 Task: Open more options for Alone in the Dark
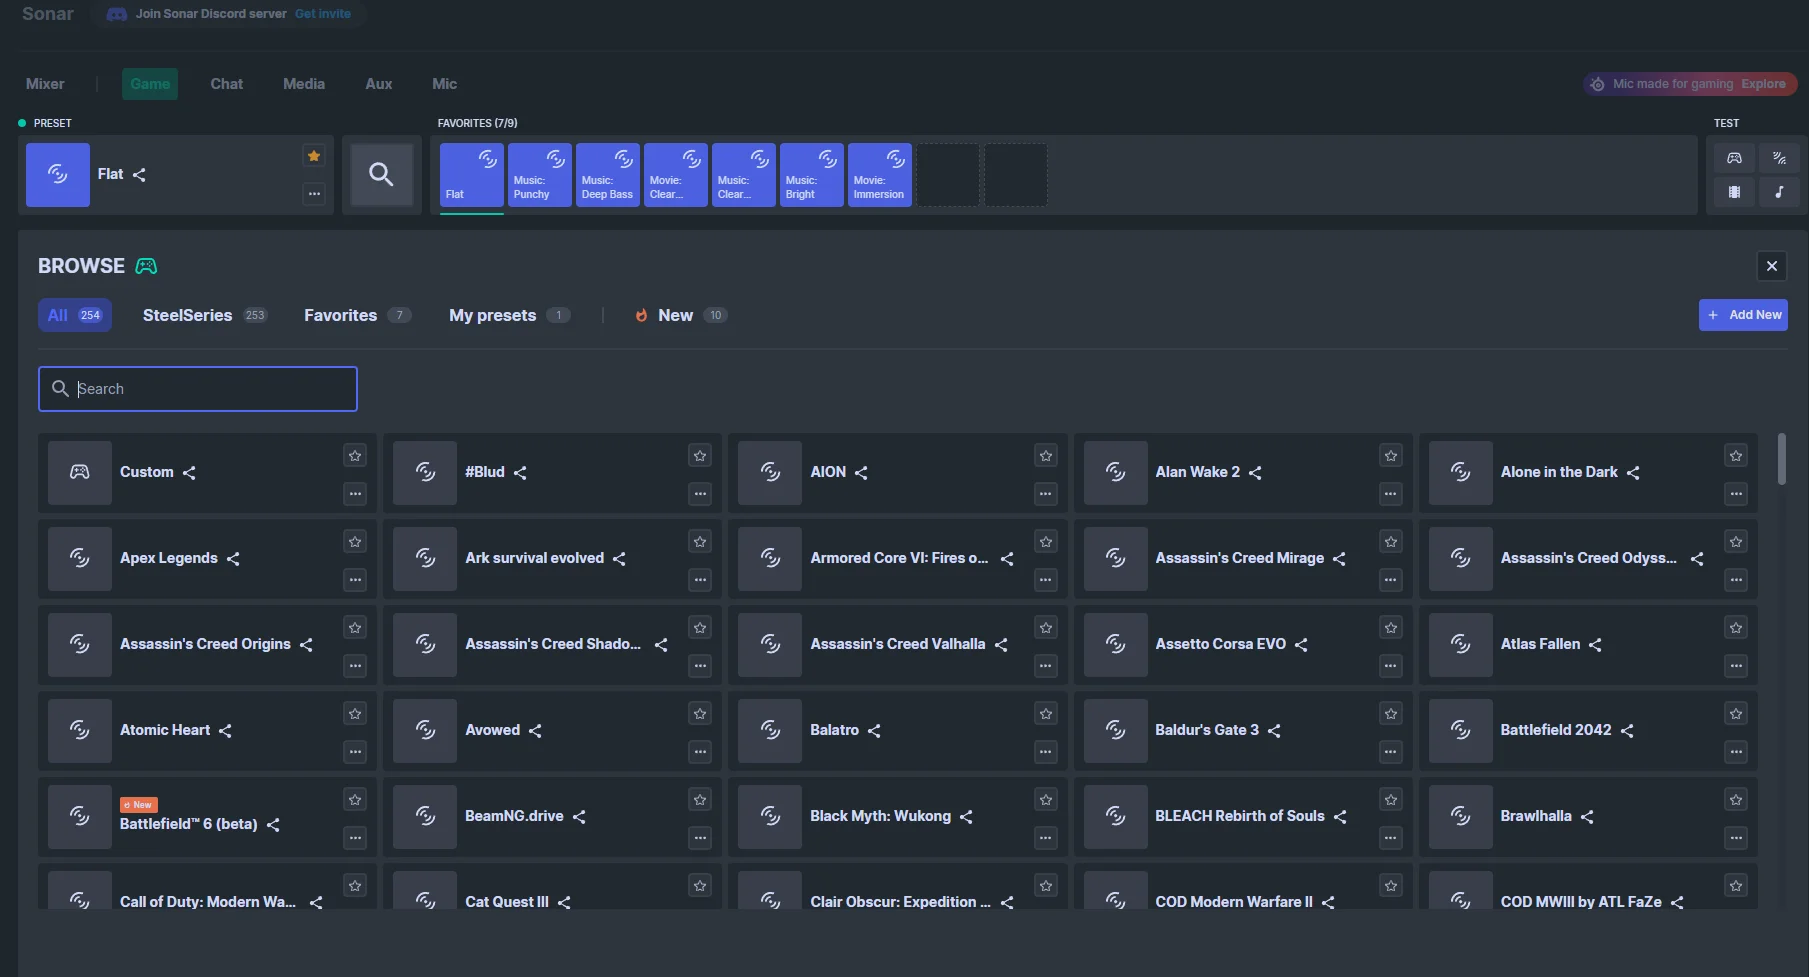(1736, 494)
